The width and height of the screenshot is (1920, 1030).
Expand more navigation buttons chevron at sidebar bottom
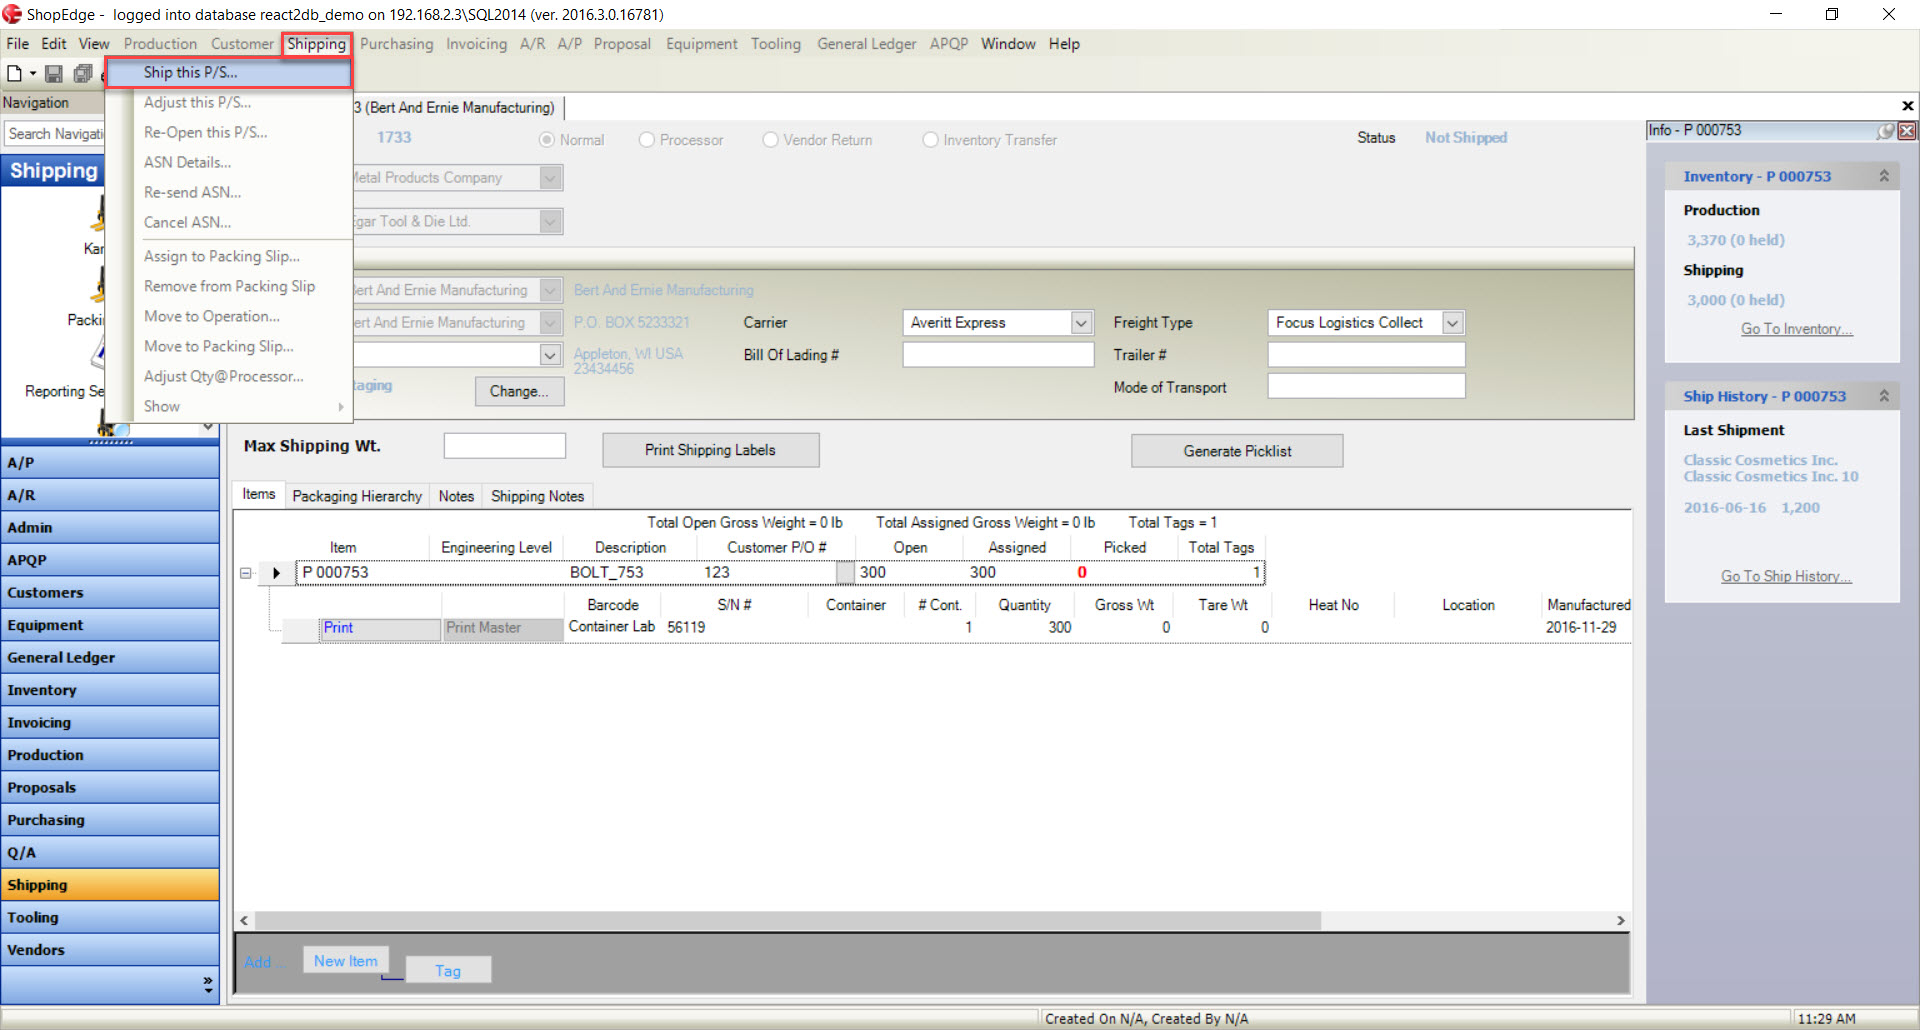(x=208, y=984)
